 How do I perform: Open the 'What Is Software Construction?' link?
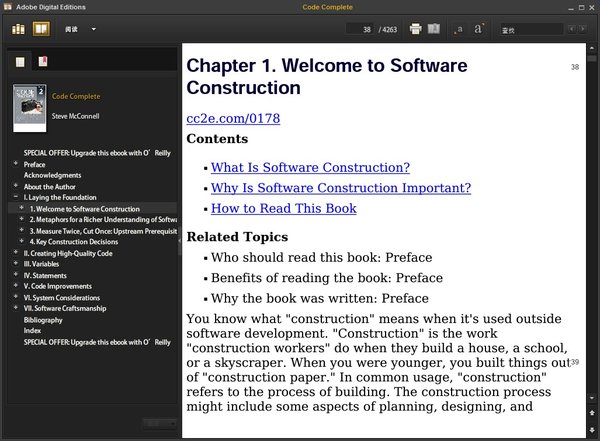[310, 167]
